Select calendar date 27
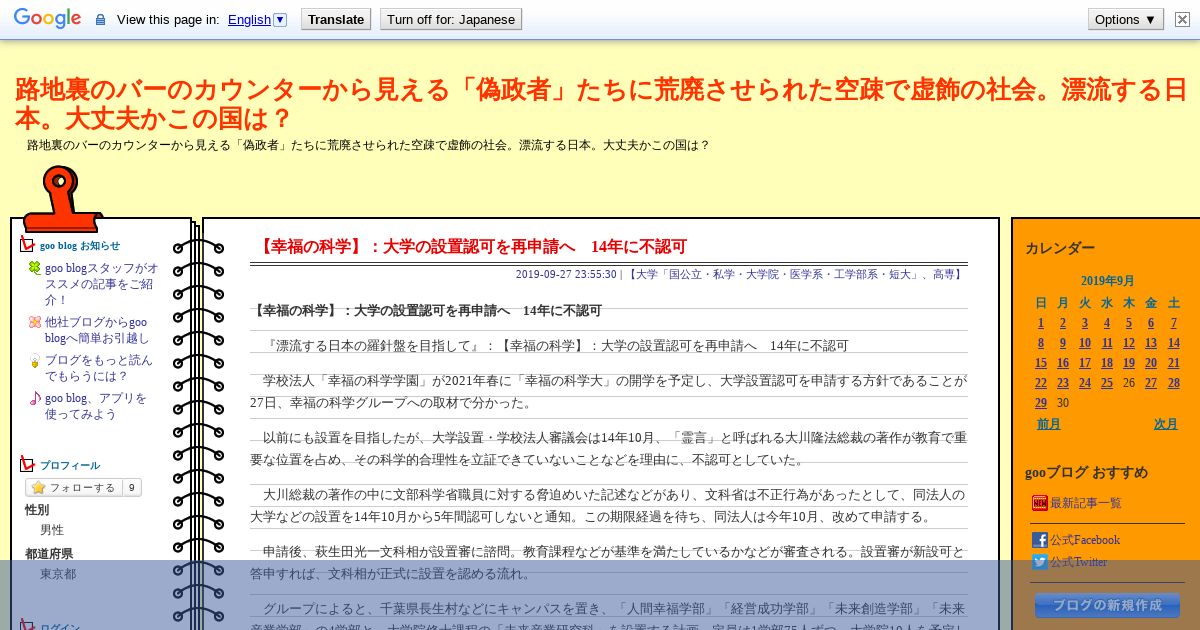The height and width of the screenshot is (630, 1200). pyautogui.click(x=1151, y=383)
